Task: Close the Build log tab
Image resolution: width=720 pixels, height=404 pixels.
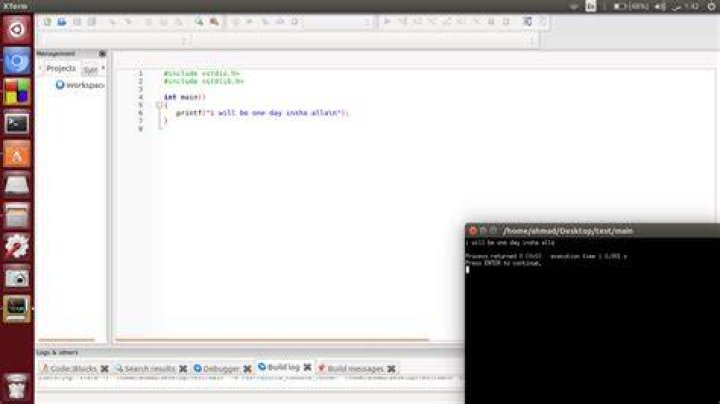Action: tap(307, 367)
